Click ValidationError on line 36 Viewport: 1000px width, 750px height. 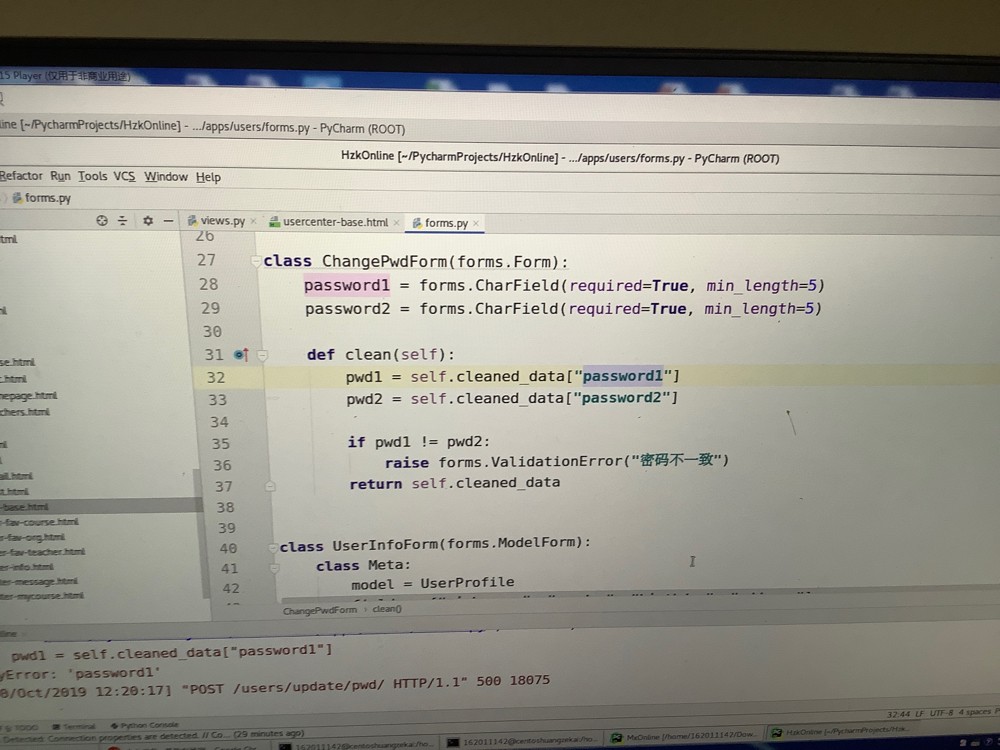point(556,461)
